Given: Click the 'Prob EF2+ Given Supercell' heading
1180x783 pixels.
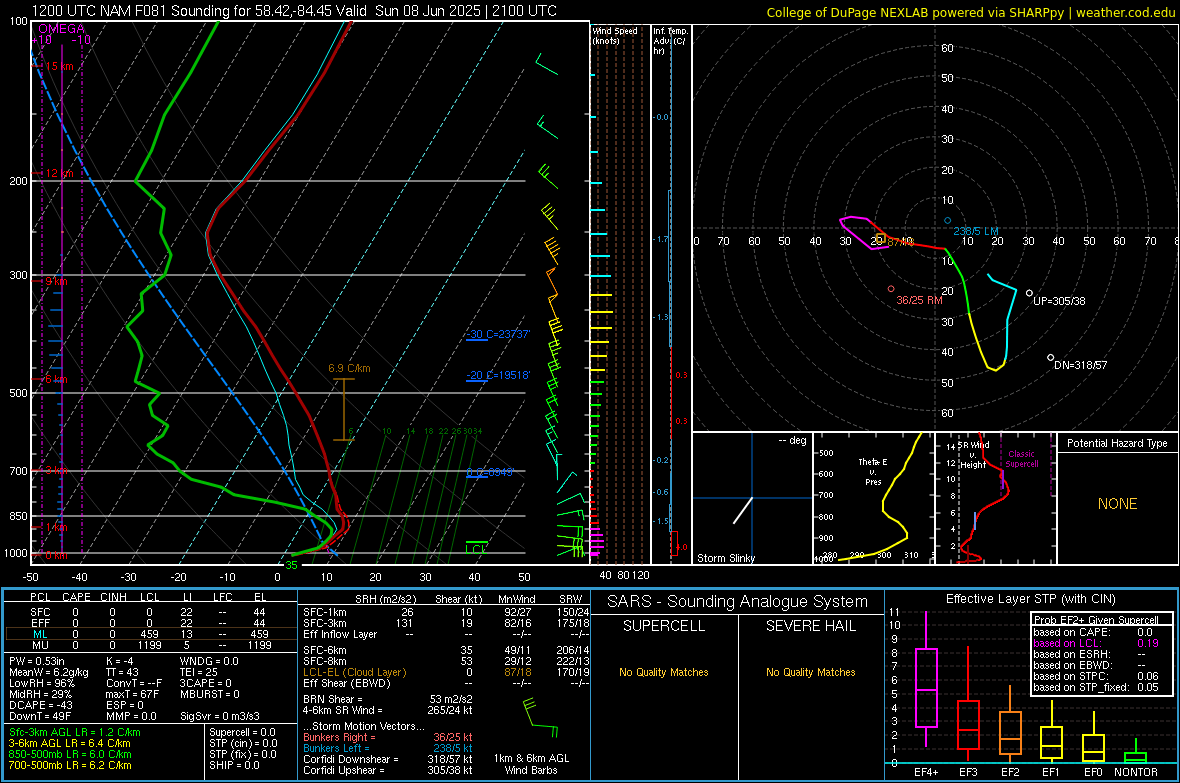Looking at the screenshot, I should (x=1097, y=620).
